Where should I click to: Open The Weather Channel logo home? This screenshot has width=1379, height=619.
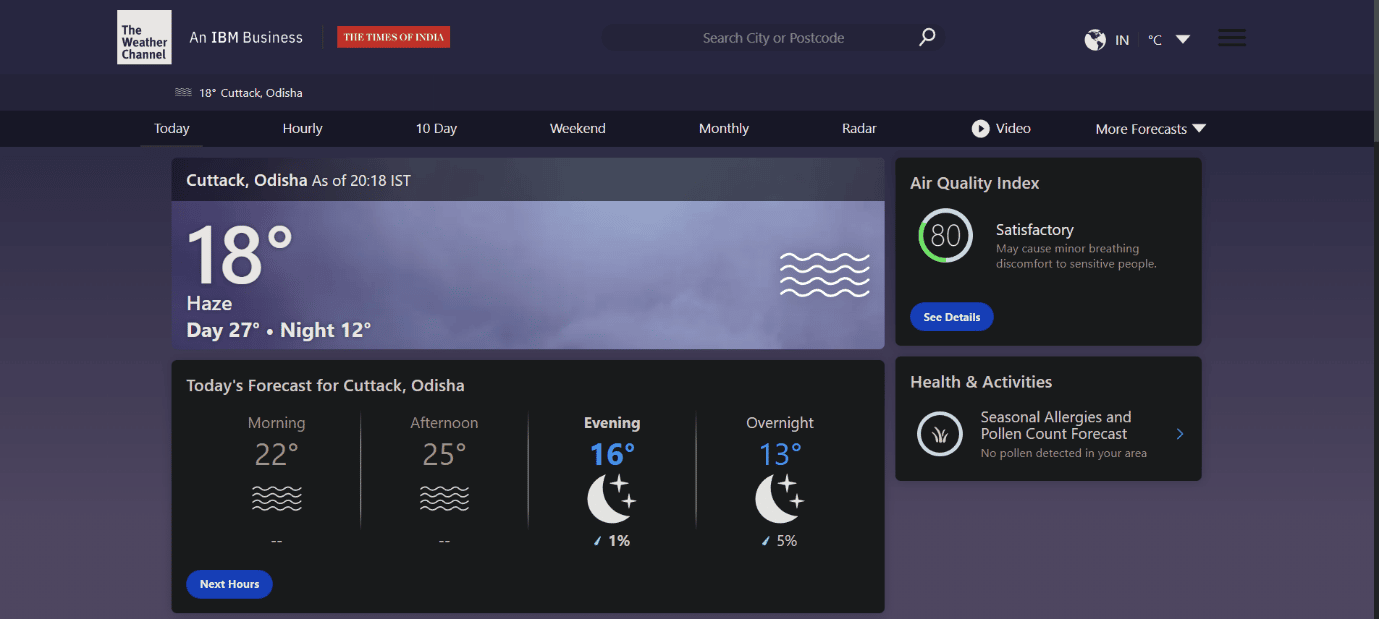tap(144, 38)
